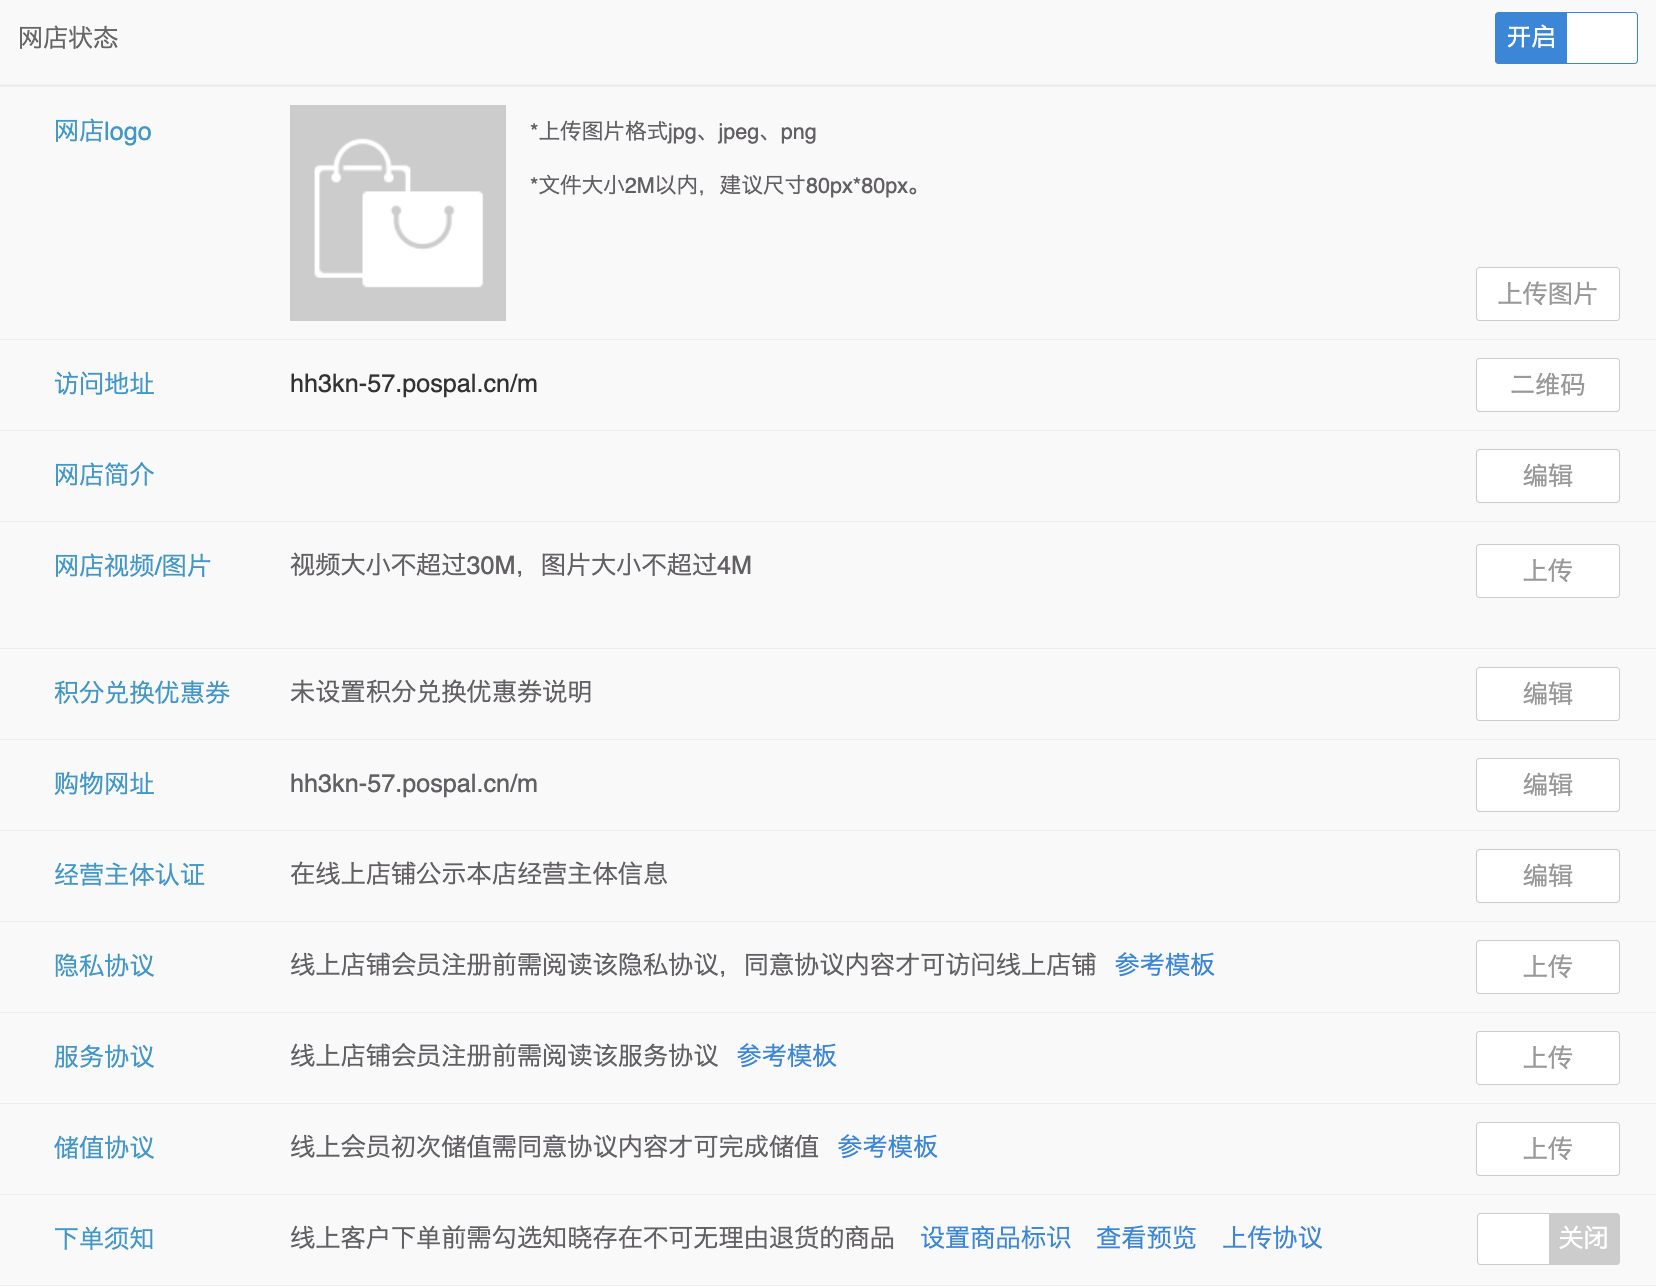This screenshot has width=1660, height=1288.
Task: Open 参考模板 link for 隐私协议
Action: coord(1164,965)
